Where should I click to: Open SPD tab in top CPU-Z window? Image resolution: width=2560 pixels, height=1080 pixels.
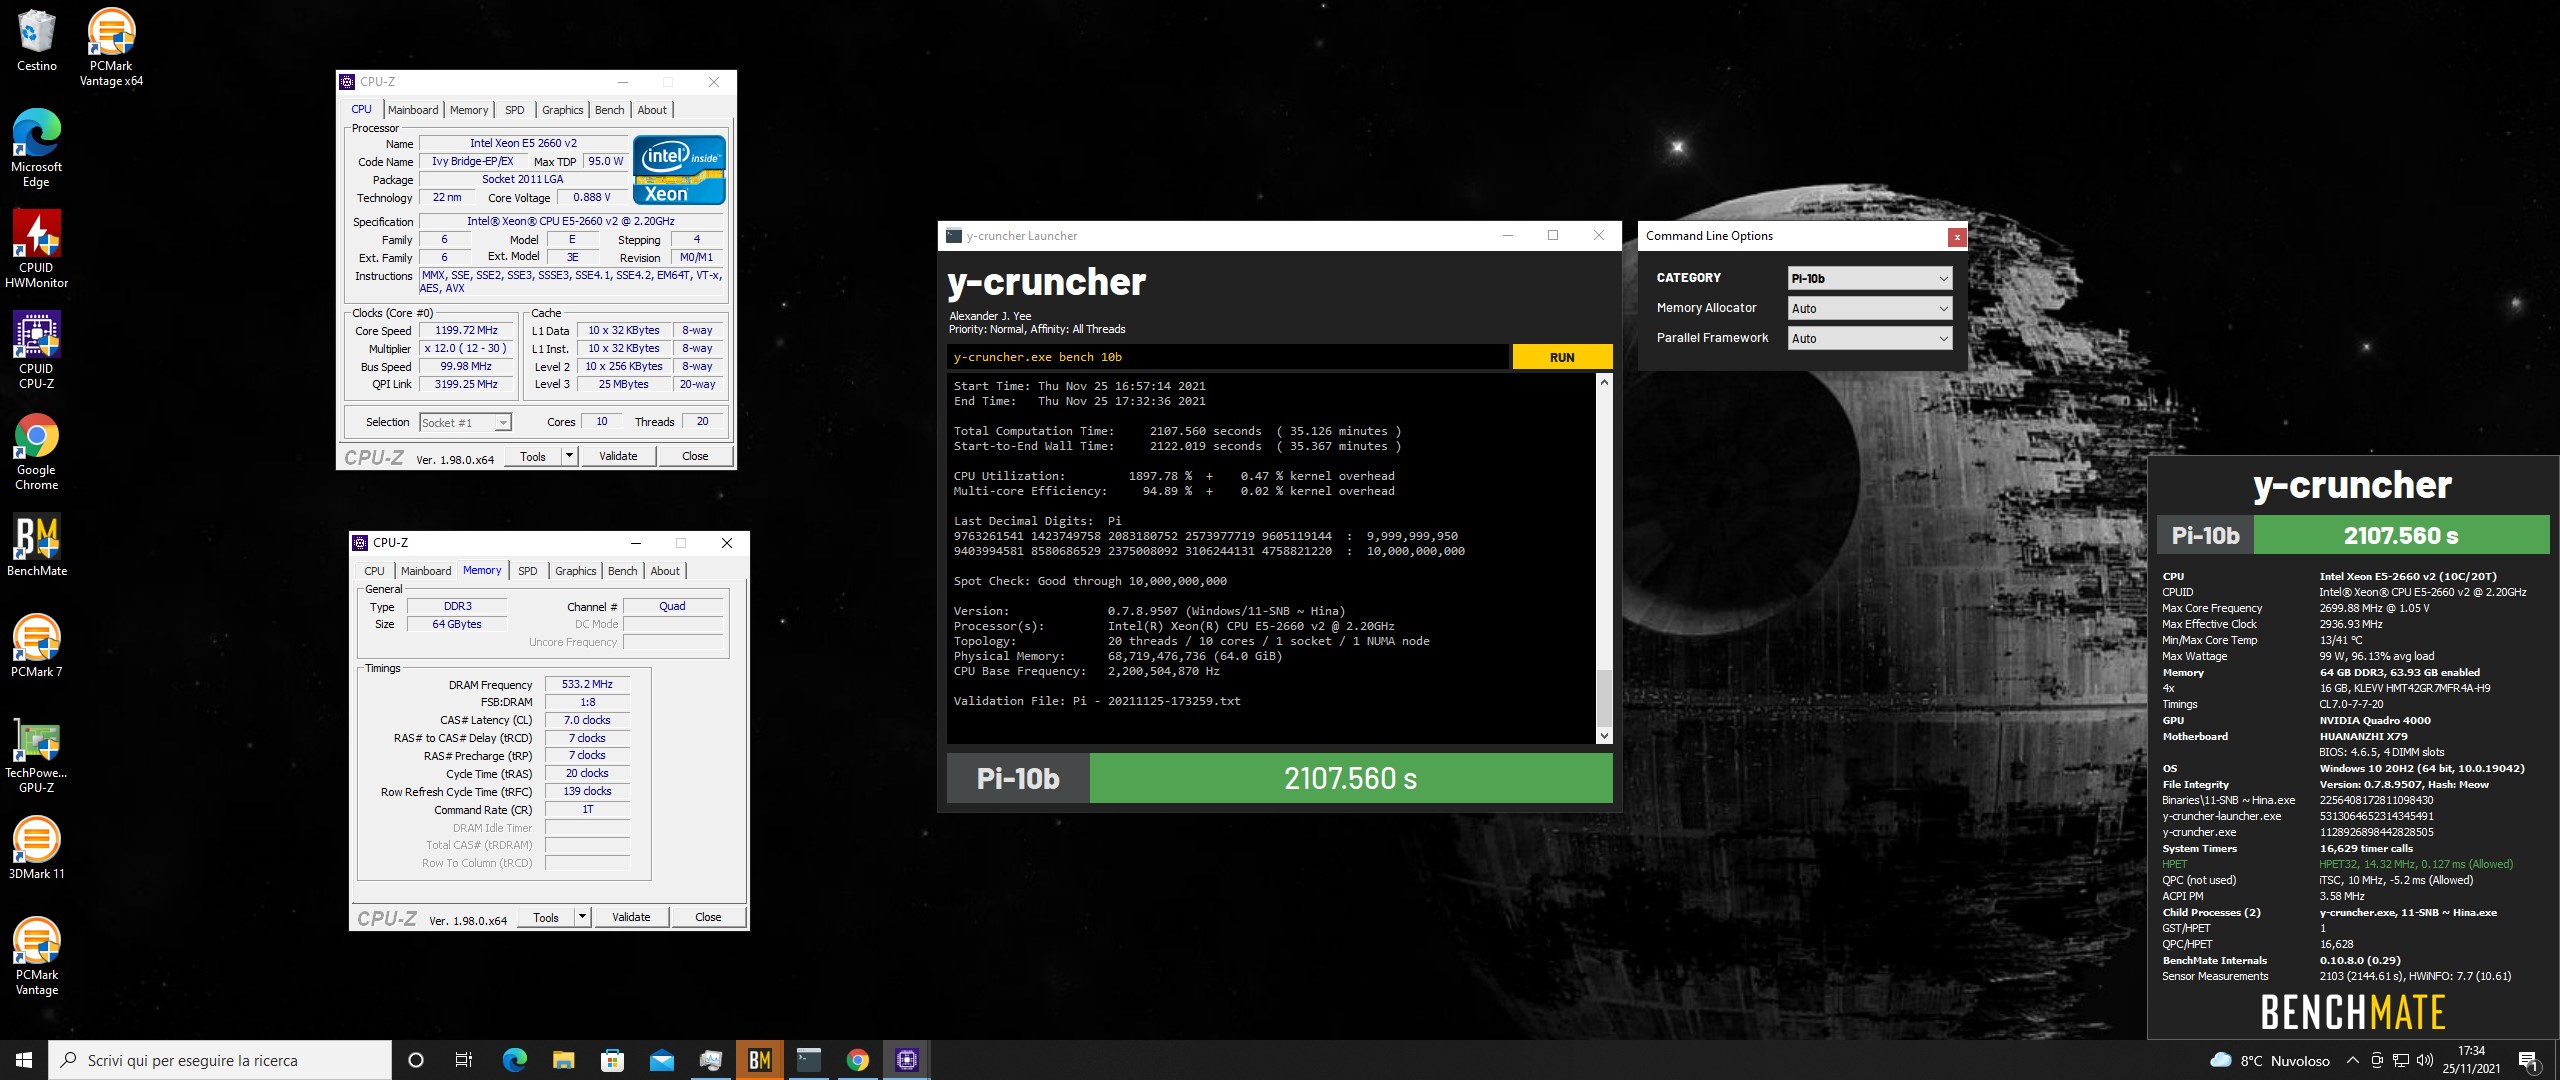515,110
